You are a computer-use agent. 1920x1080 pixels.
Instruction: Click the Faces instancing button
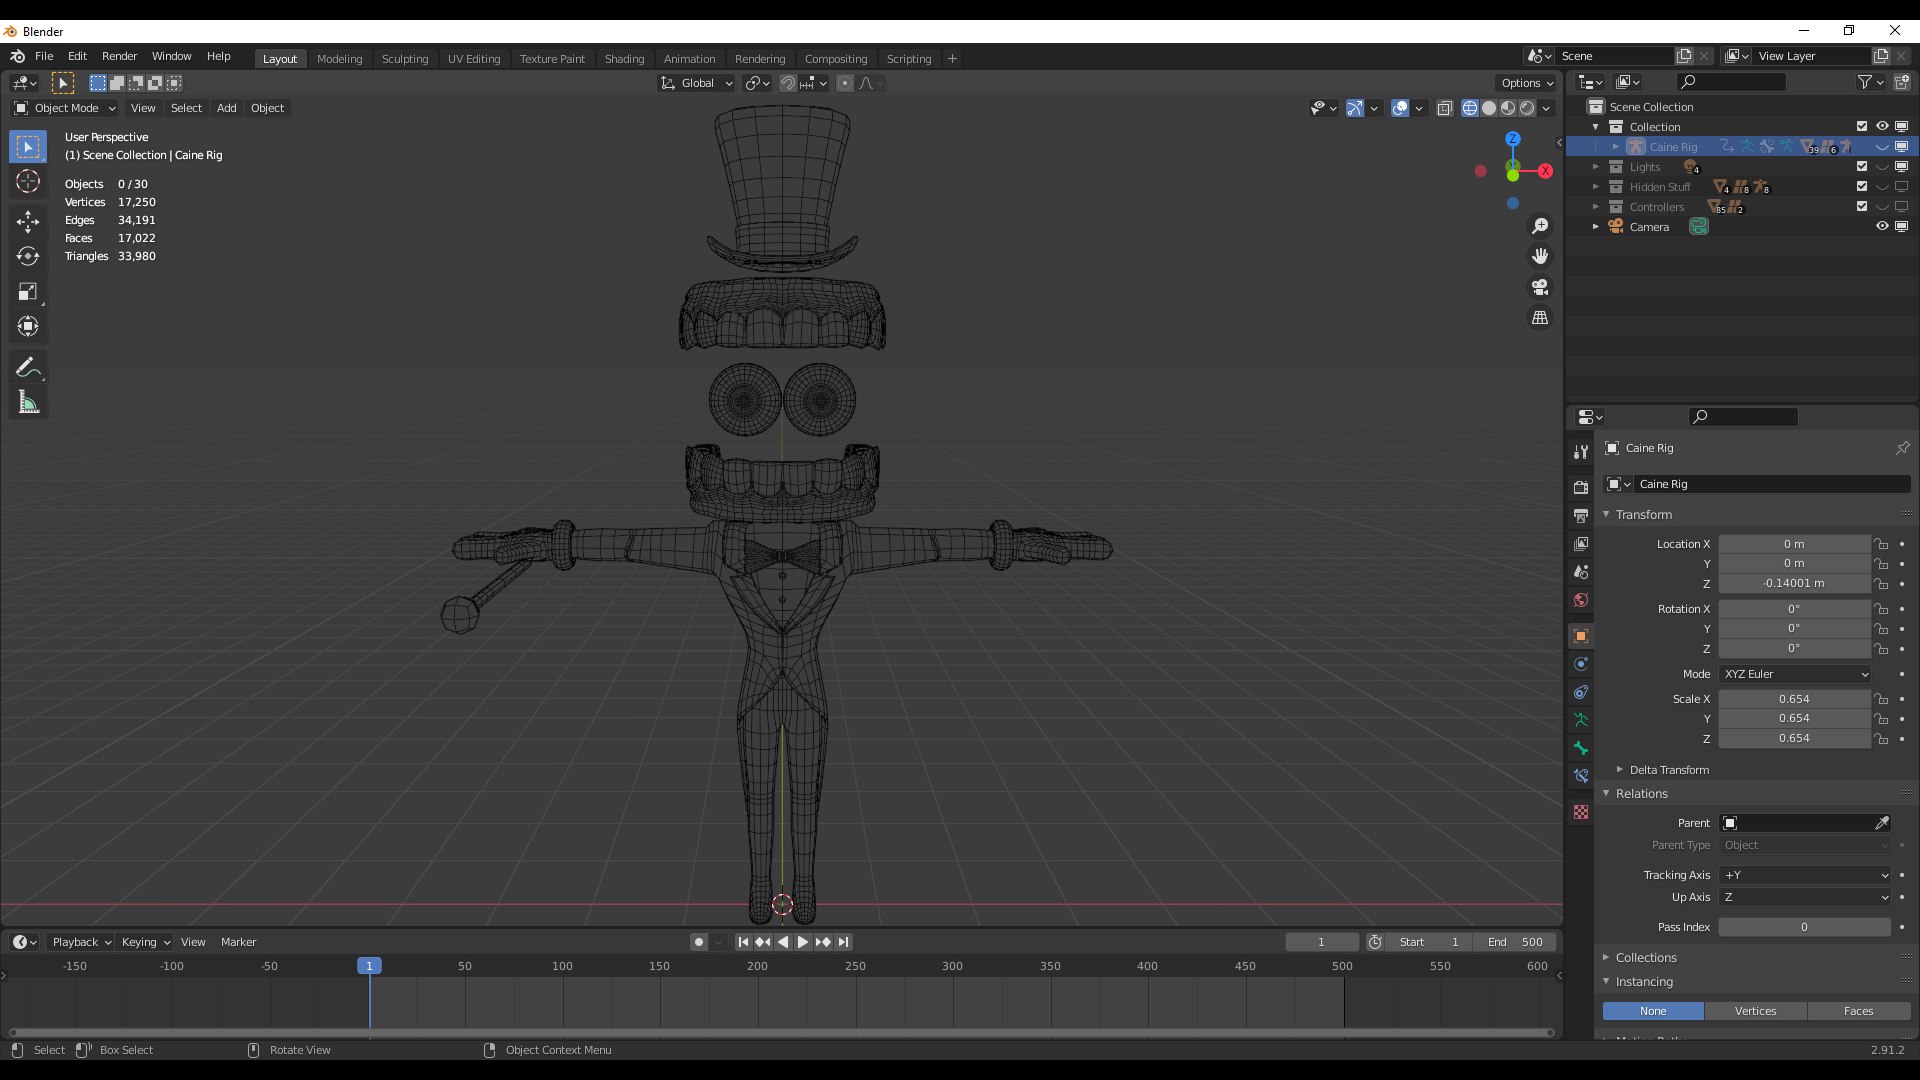tap(1859, 1011)
